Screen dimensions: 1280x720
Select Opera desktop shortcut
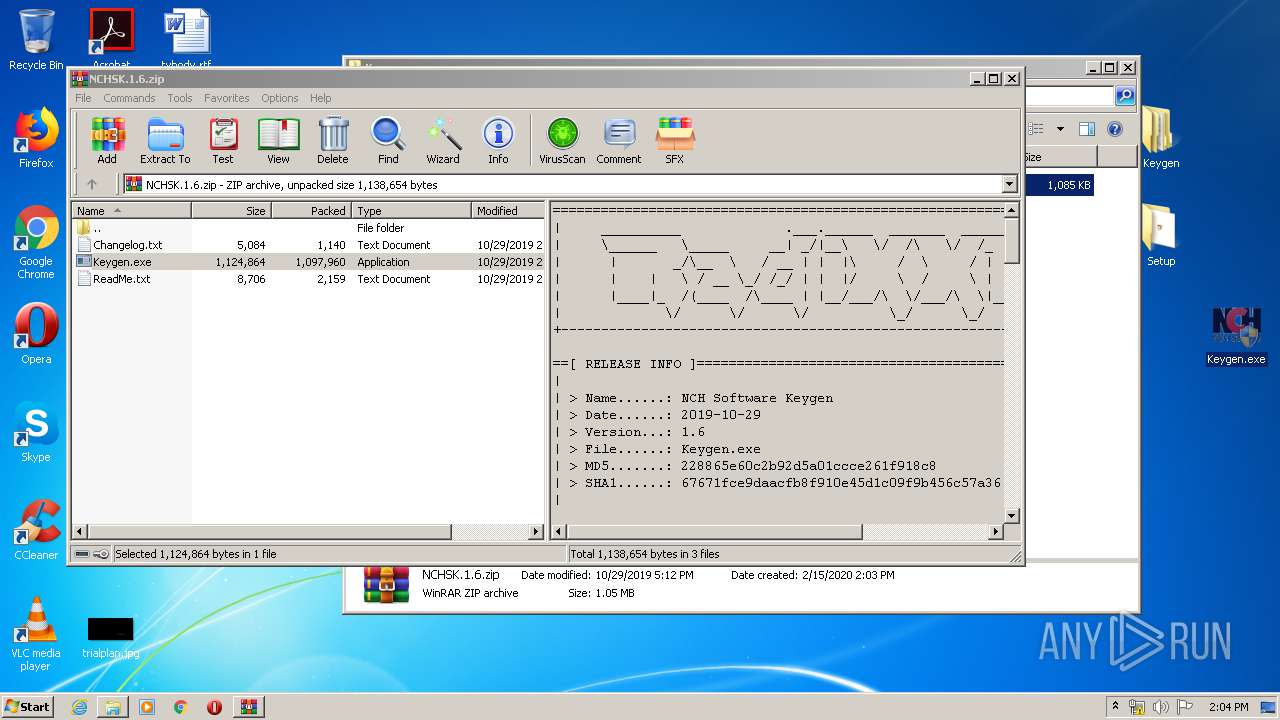(36, 334)
